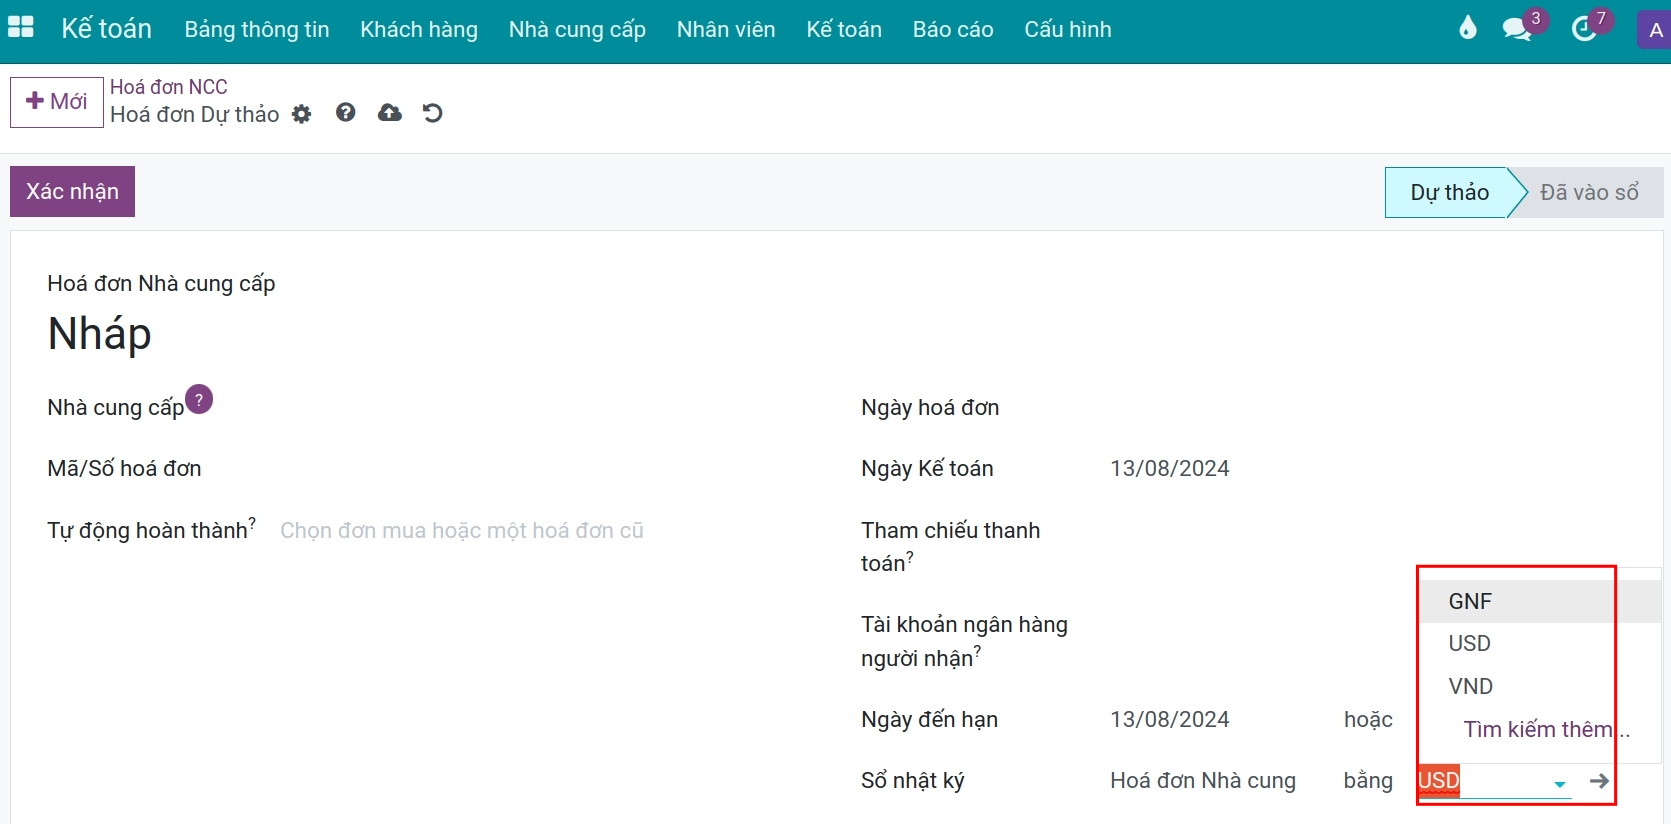Open the water drop icon in top bar
The image size is (1671, 824).
[x=1467, y=28]
